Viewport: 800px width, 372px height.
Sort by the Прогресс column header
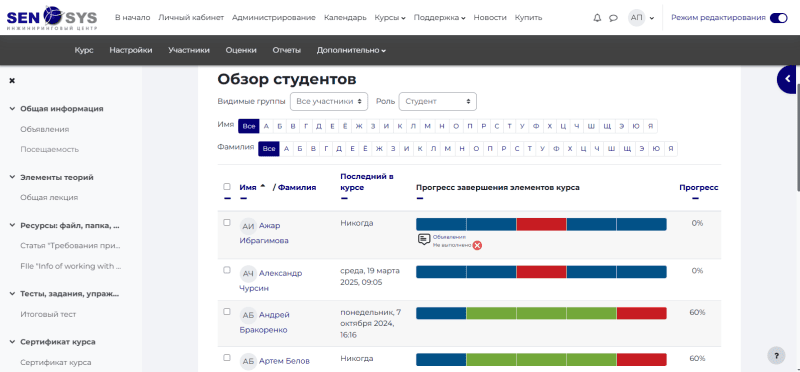[698, 187]
